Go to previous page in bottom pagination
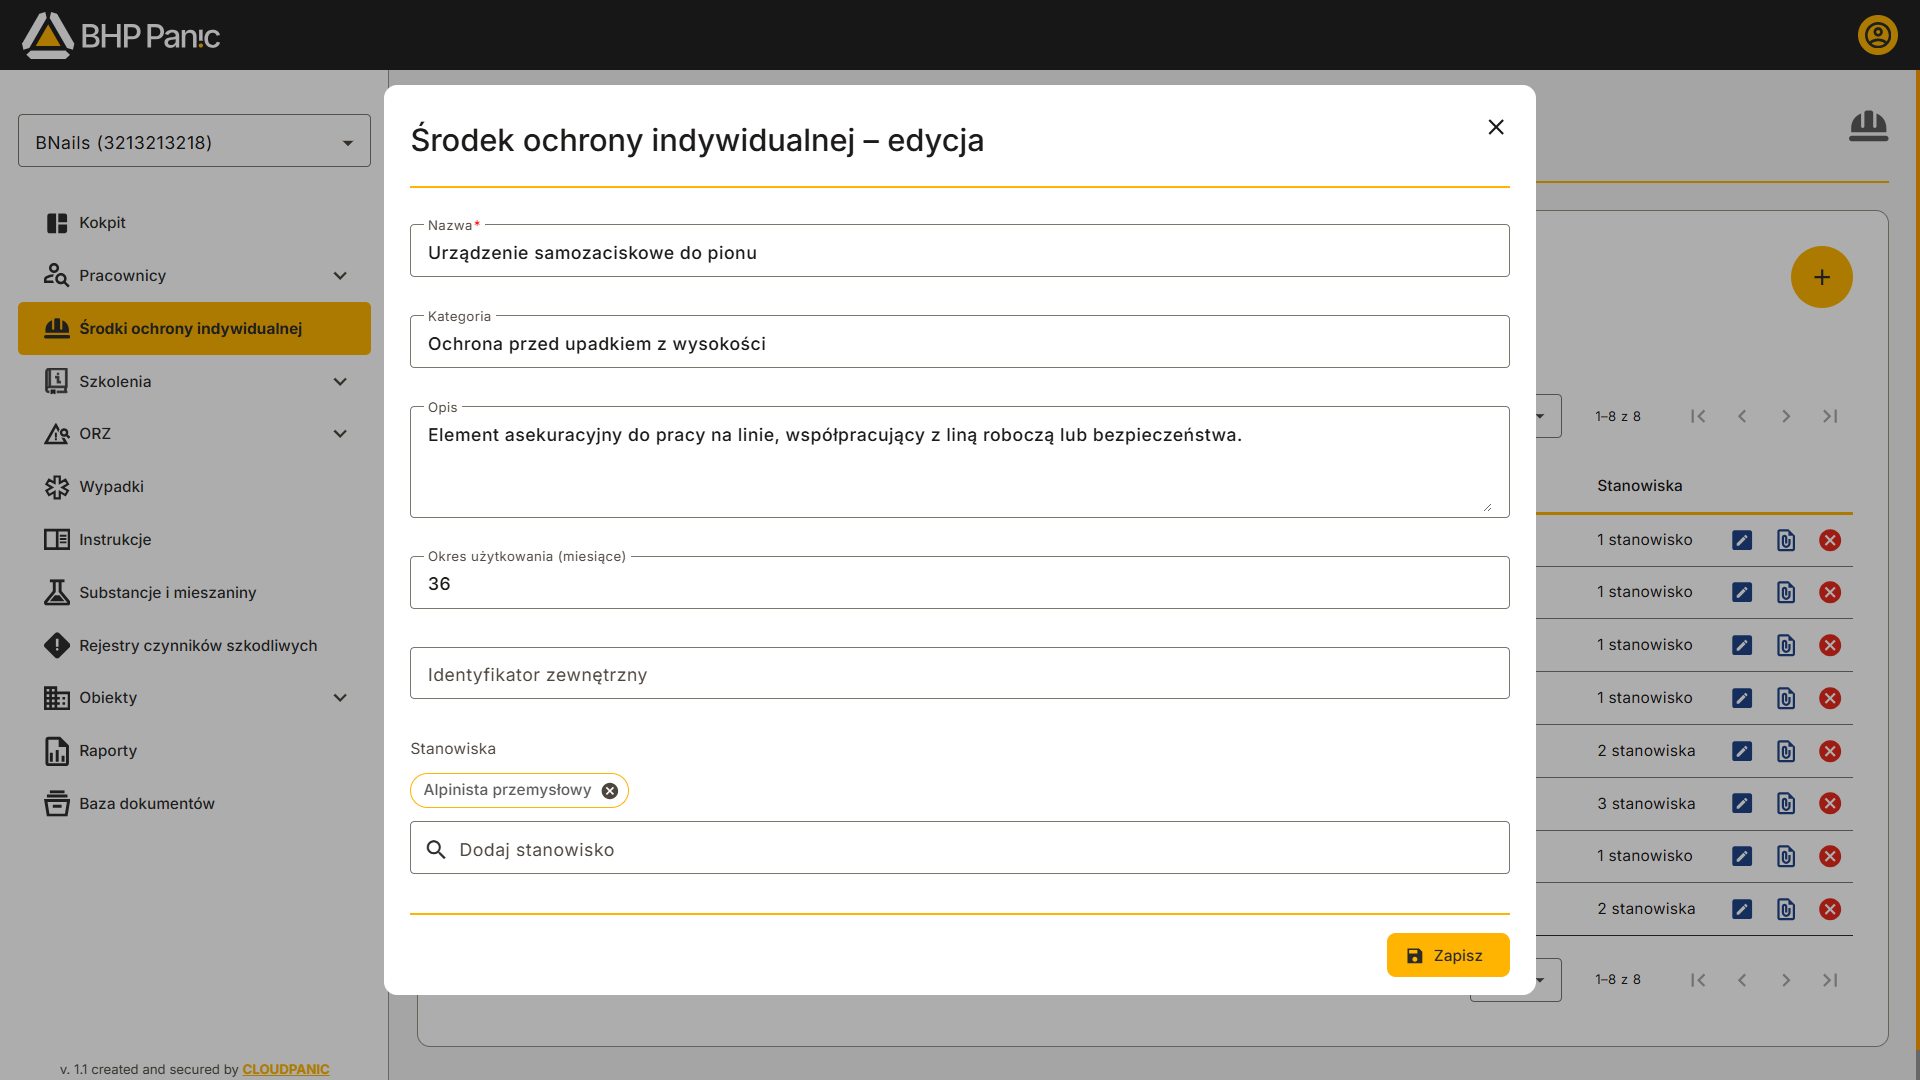Screen dimensions: 1920x1080 click(1742, 980)
